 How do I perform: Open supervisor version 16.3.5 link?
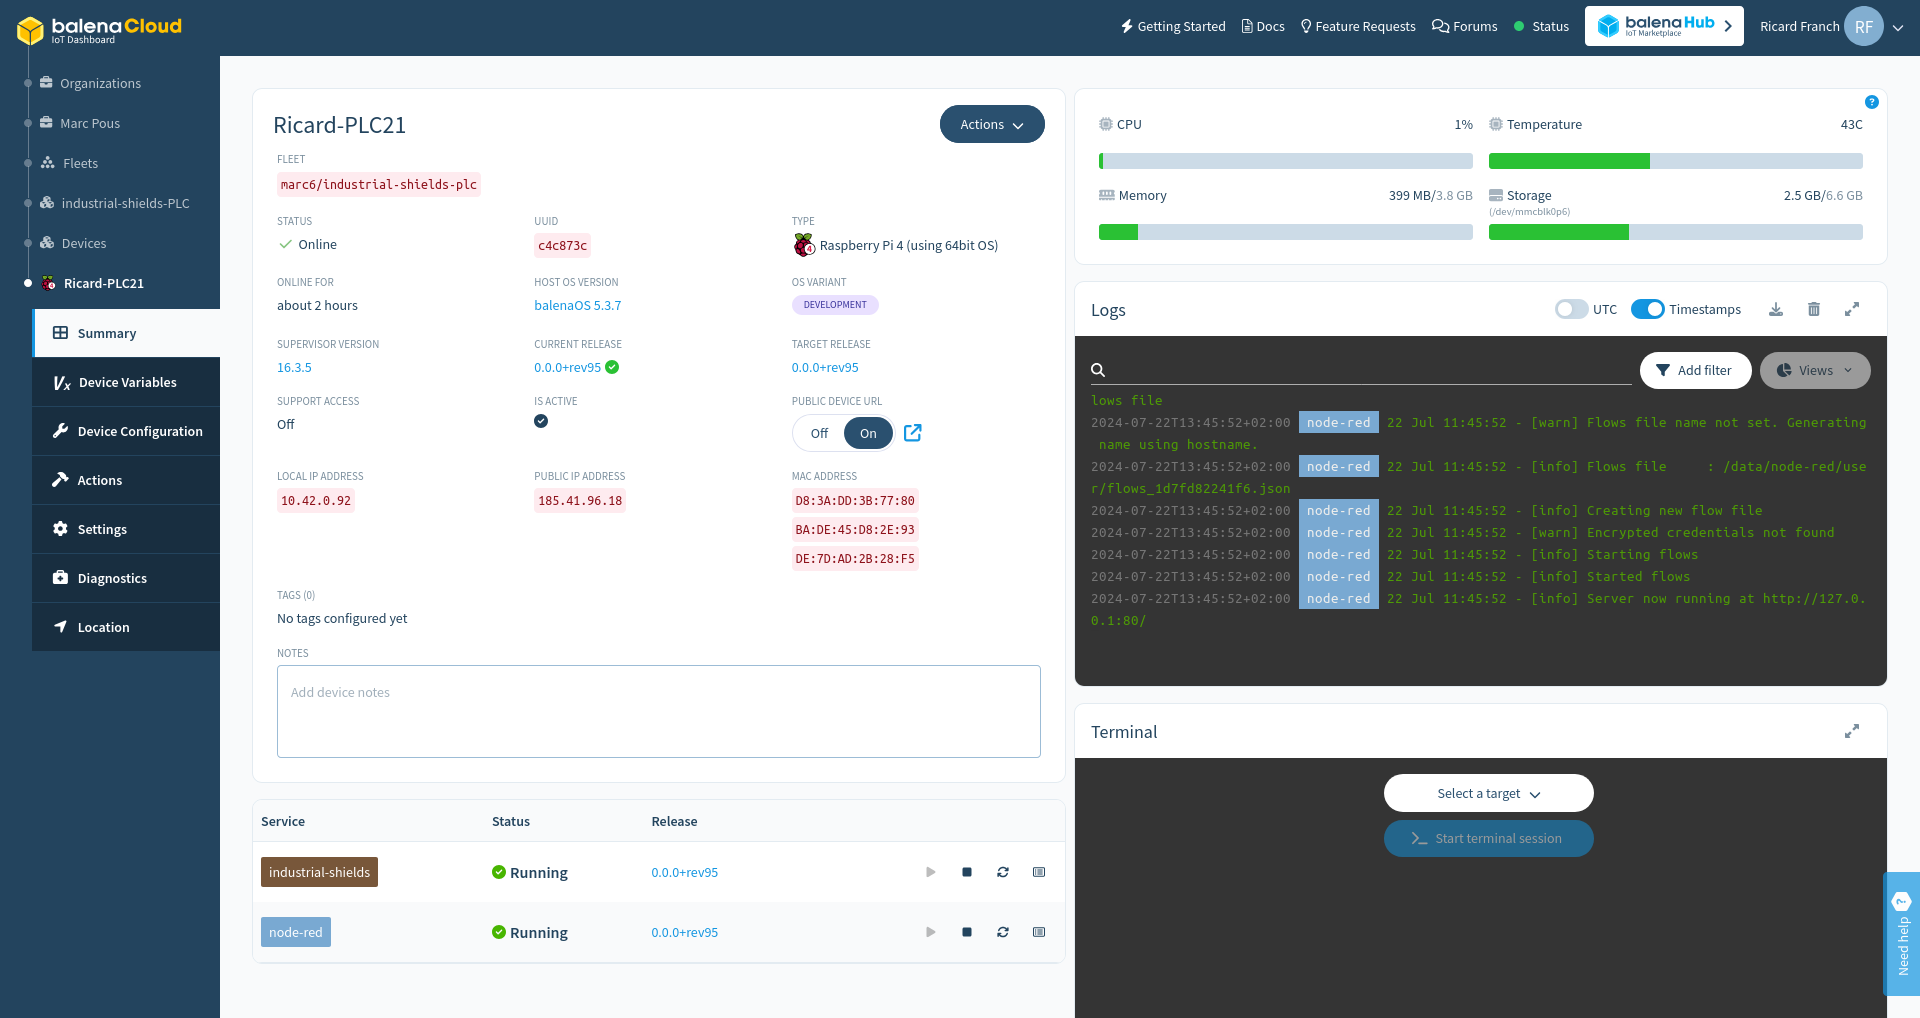[294, 367]
